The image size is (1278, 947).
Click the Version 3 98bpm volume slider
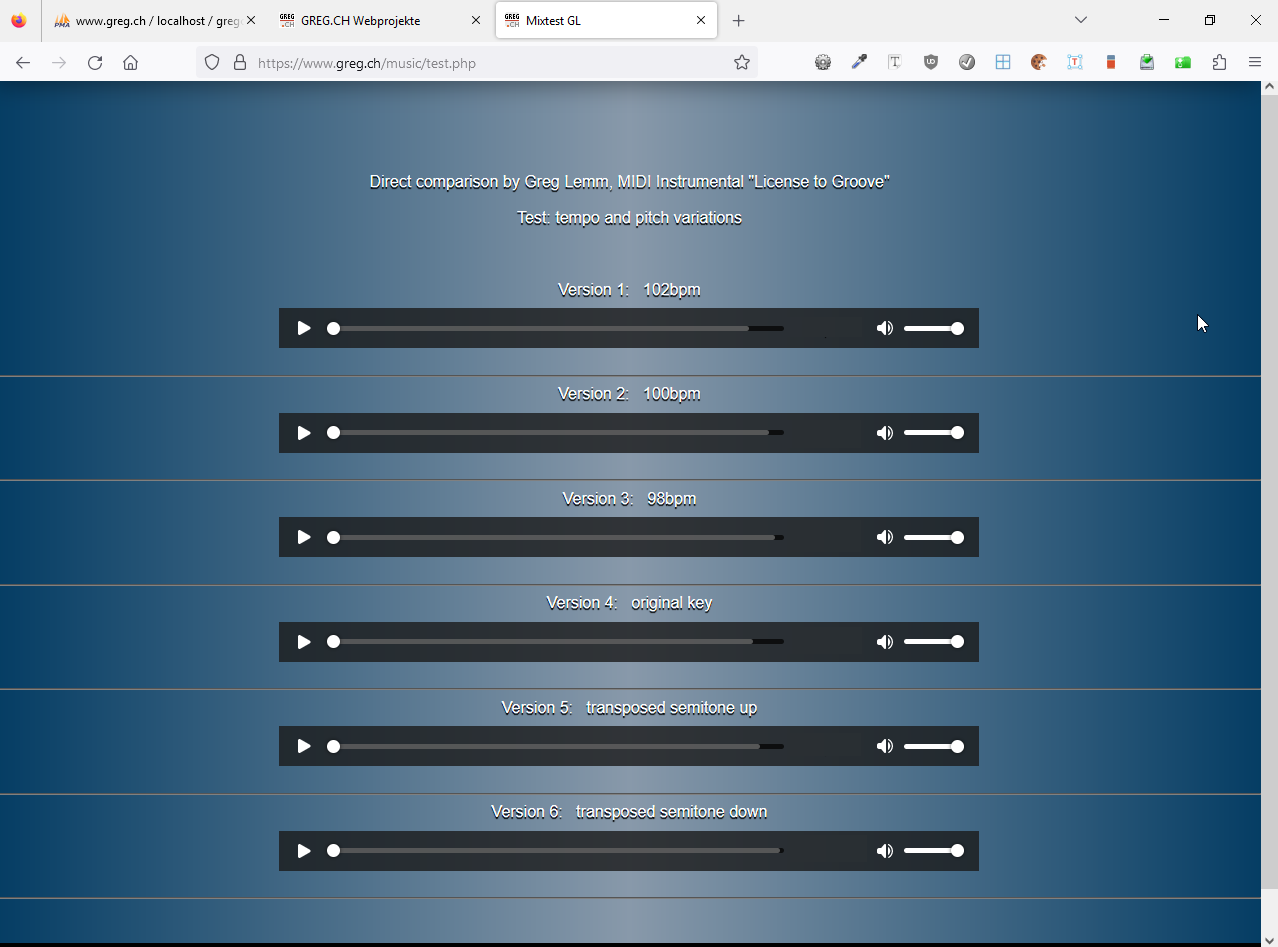(x=933, y=537)
